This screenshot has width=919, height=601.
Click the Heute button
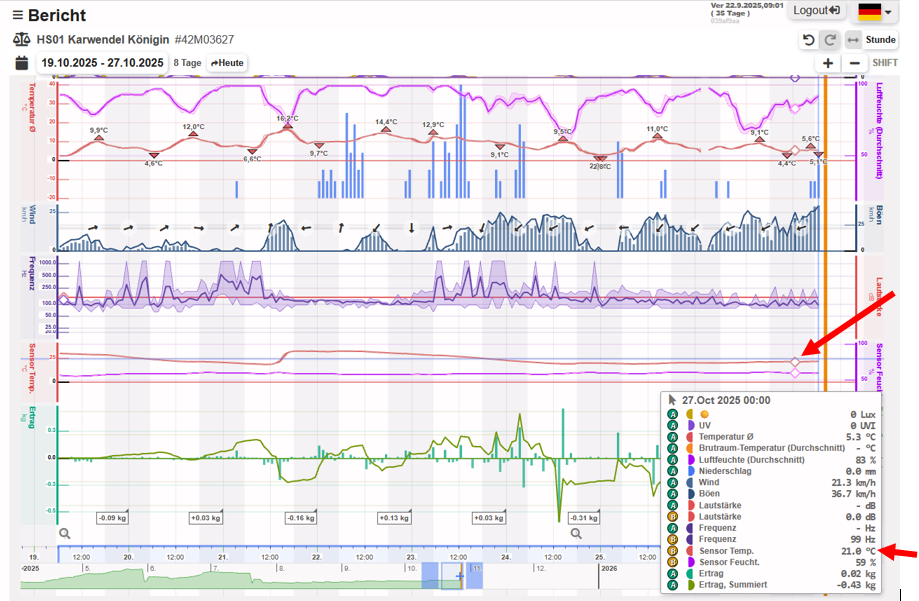(x=227, y=63)
